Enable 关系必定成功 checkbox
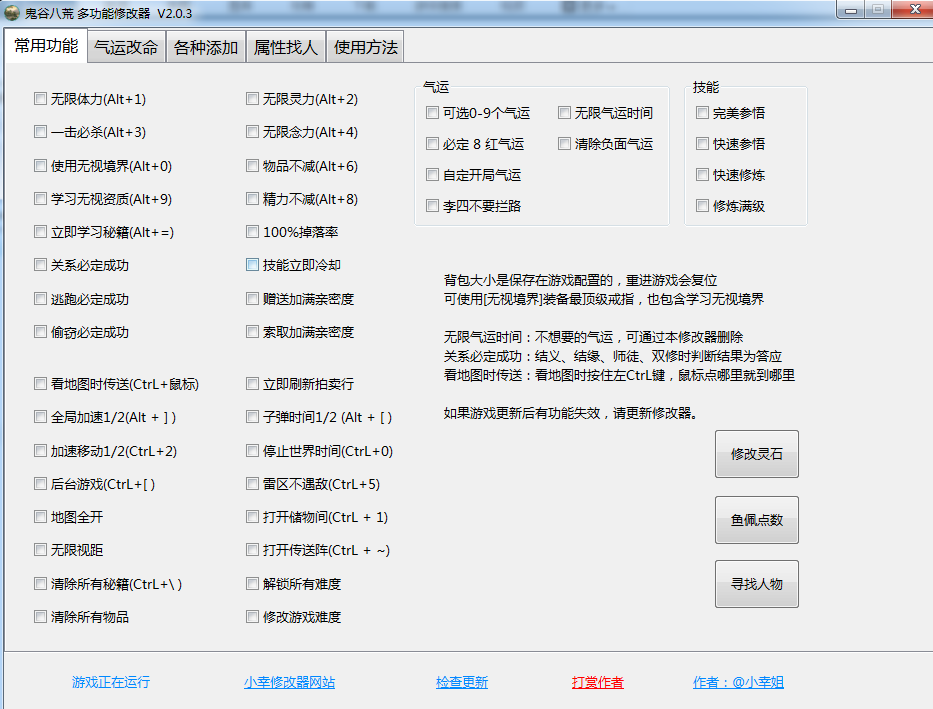This screenshot has height=709, width=933. [x=40, y=265]
